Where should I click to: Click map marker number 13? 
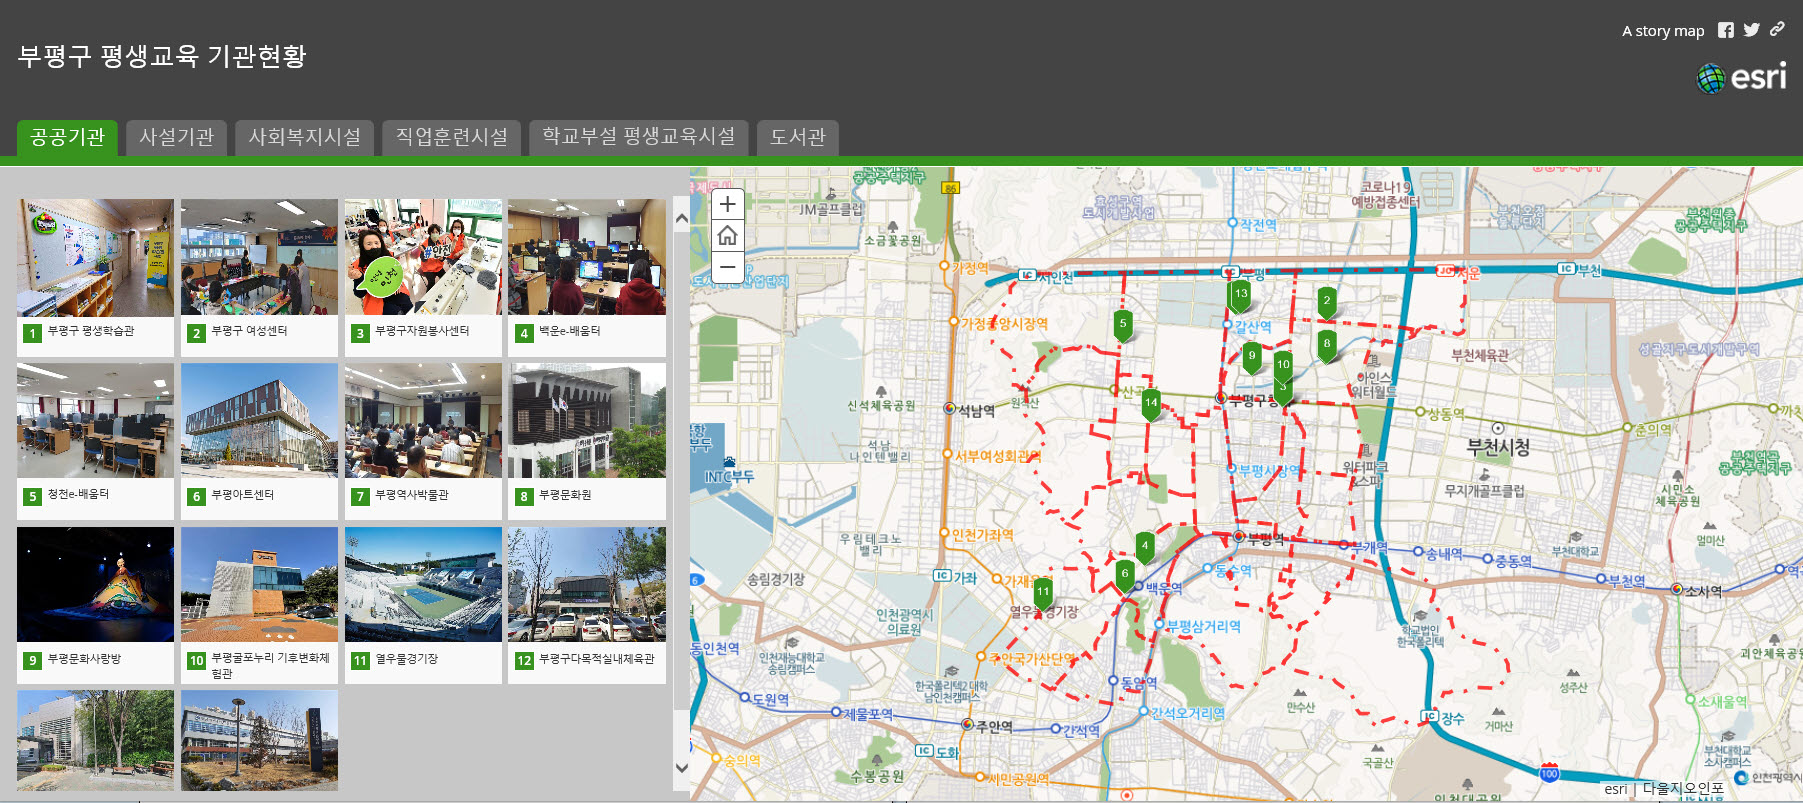pyautogui.click(x=1240, y=295)
